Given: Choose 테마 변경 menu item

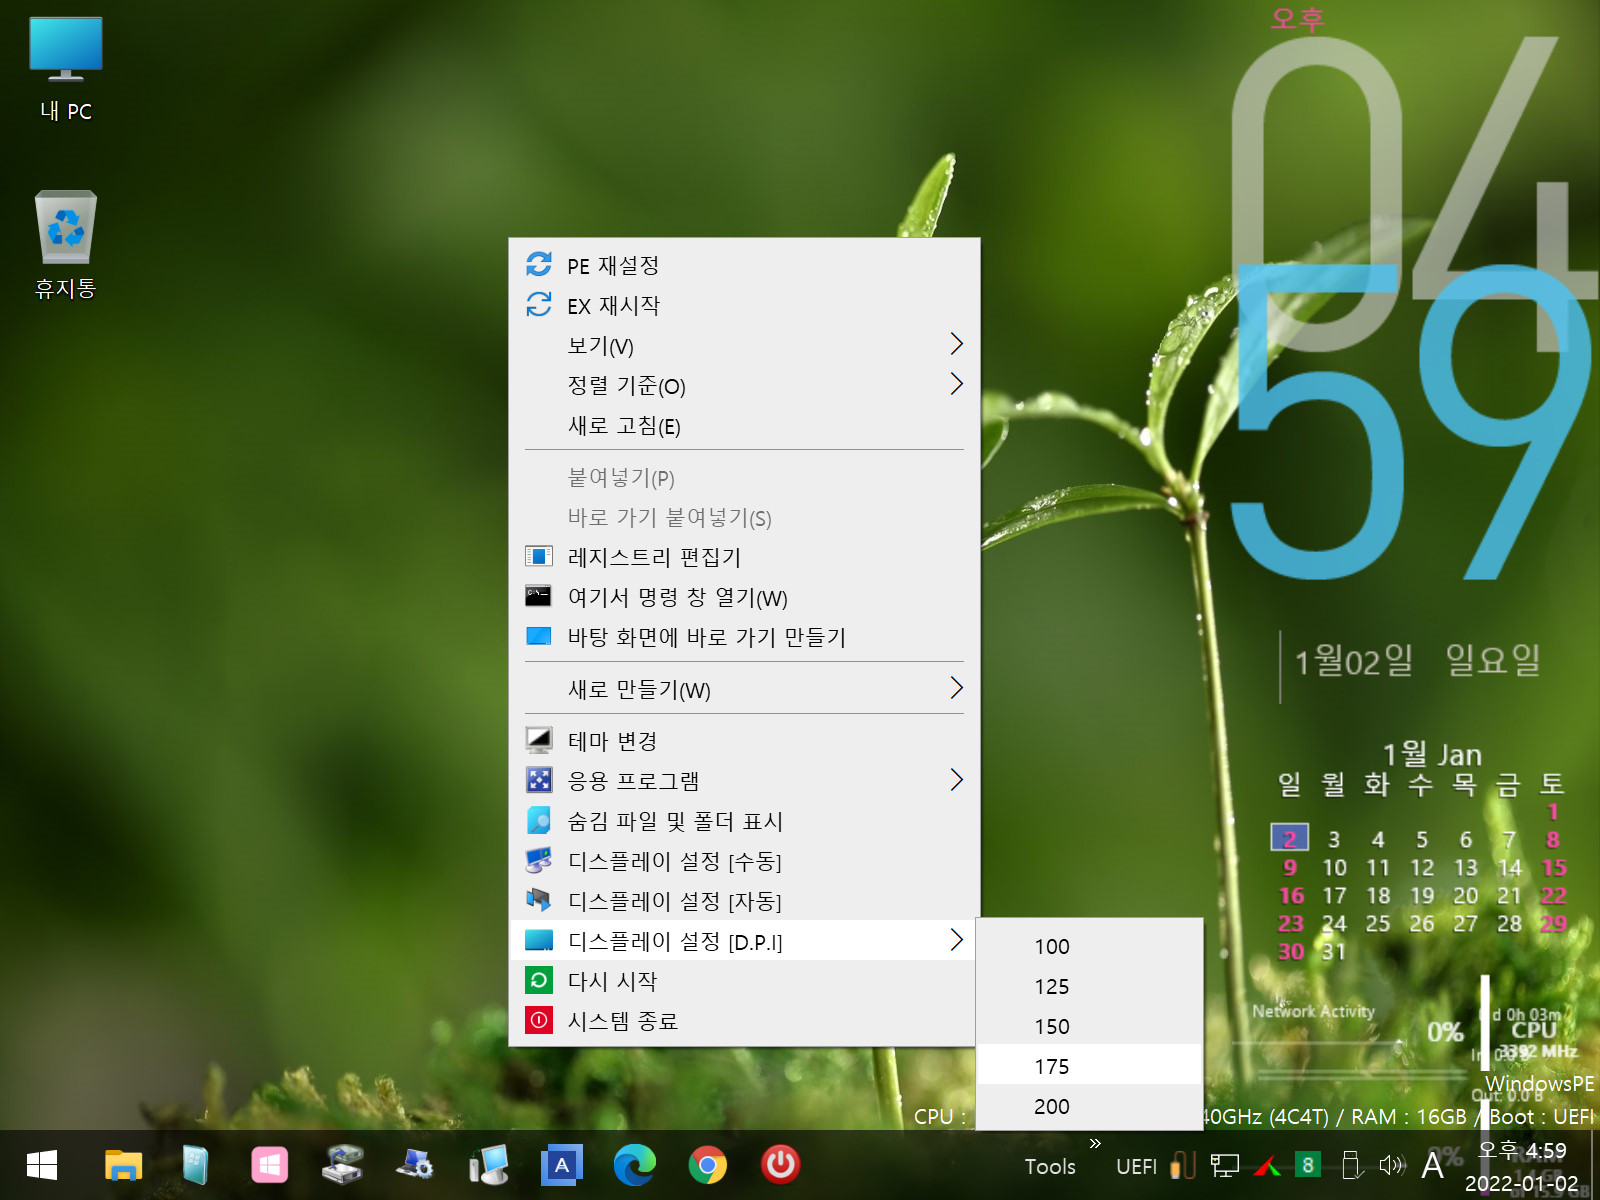Looking at the screenshot, I should [x=744, y=741].
